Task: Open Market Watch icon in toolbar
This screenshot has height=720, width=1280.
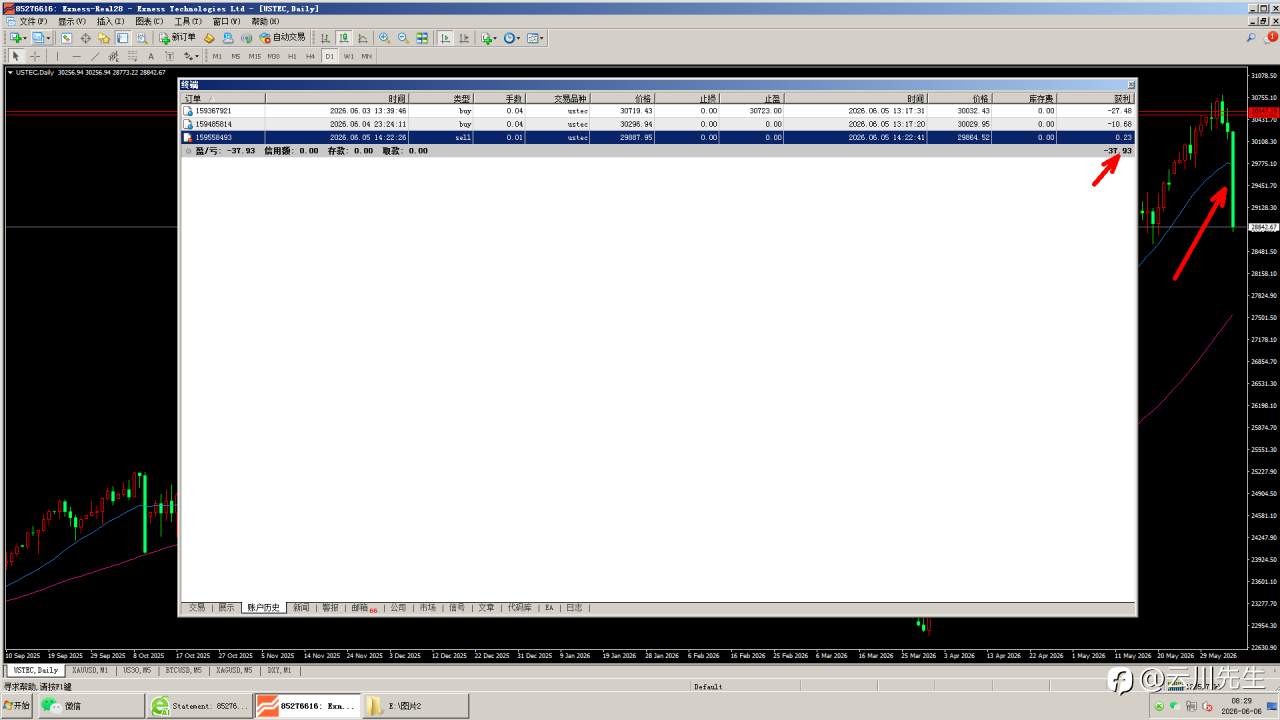Action: (66, 38)
